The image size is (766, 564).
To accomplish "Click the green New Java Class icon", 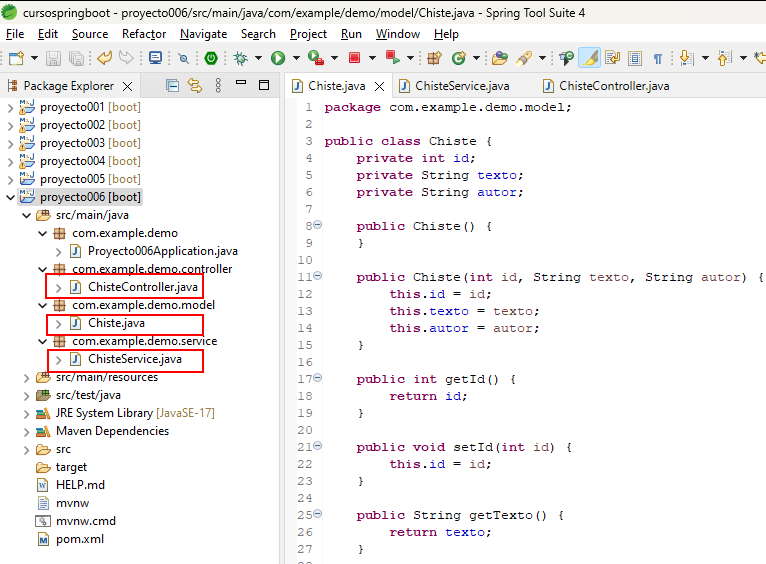I will pyautogui.click(x=458, y=58).
